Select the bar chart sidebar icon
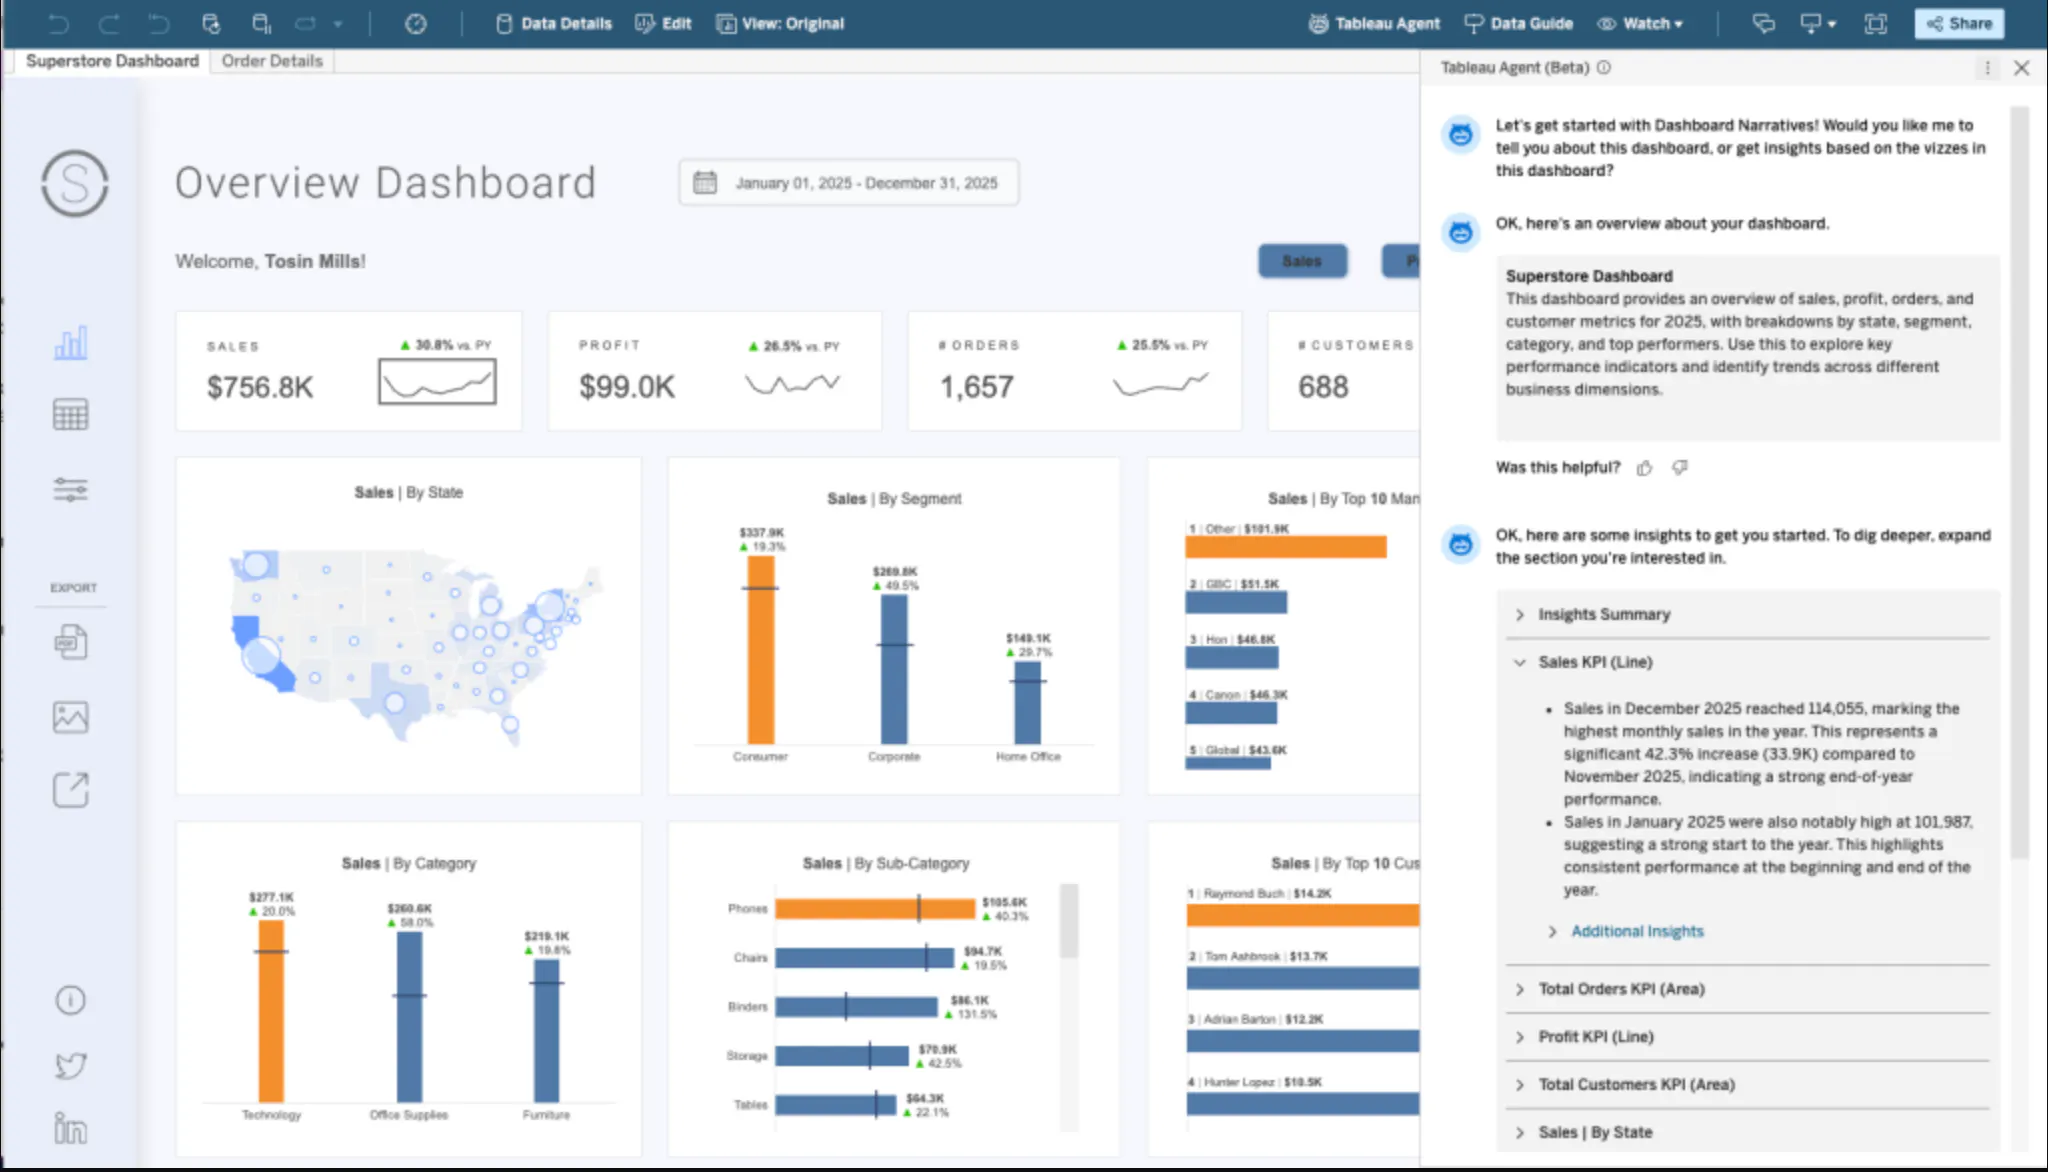The image size is (2048, 1172). coord(70,343)
